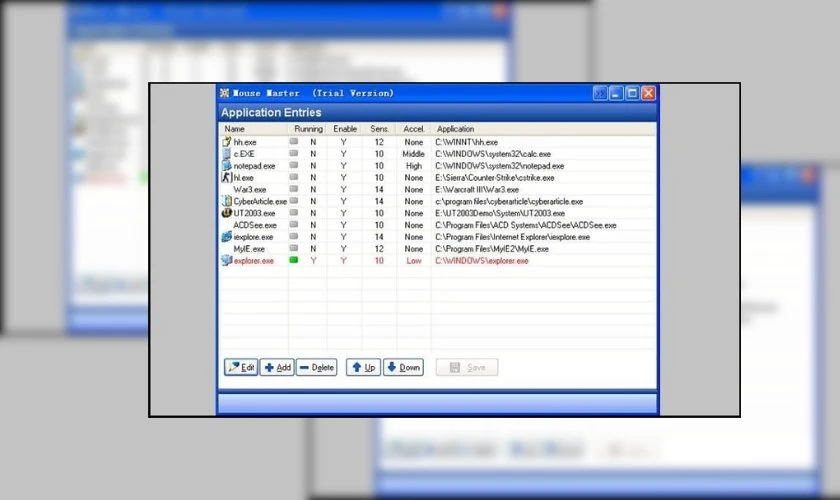Click green running indicator for explorer.exe
The image size is (840, 500).
click(x=294, y=260)
